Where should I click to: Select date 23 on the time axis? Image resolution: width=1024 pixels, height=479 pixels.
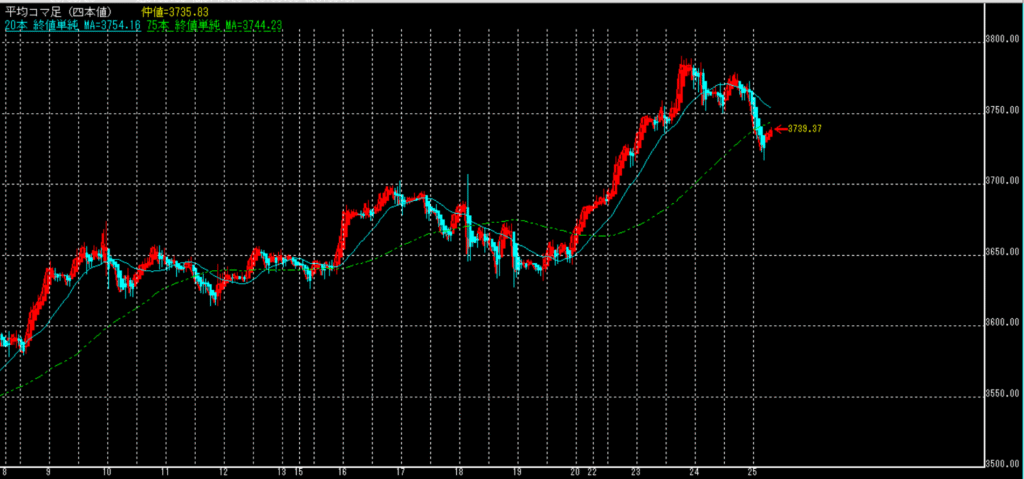click(x=637, y=472)
